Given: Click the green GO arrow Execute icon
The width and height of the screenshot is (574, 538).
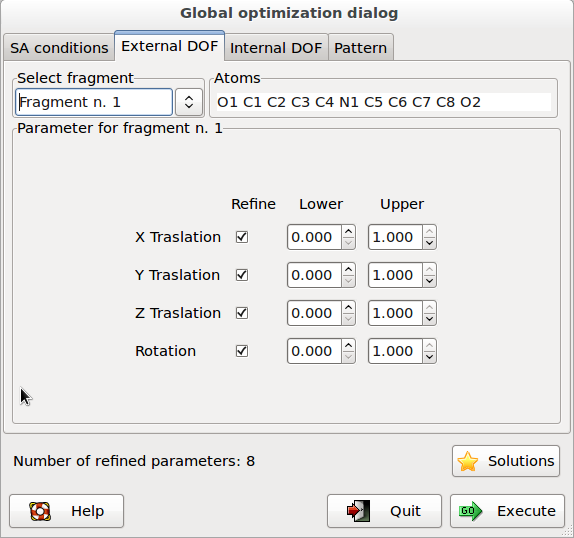Looking at the screenshot, I should pos(471,511).
